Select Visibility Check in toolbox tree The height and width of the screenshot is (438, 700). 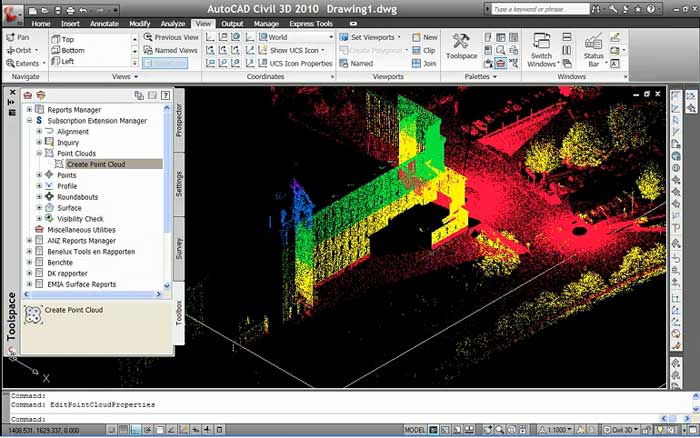coord(80,219)
